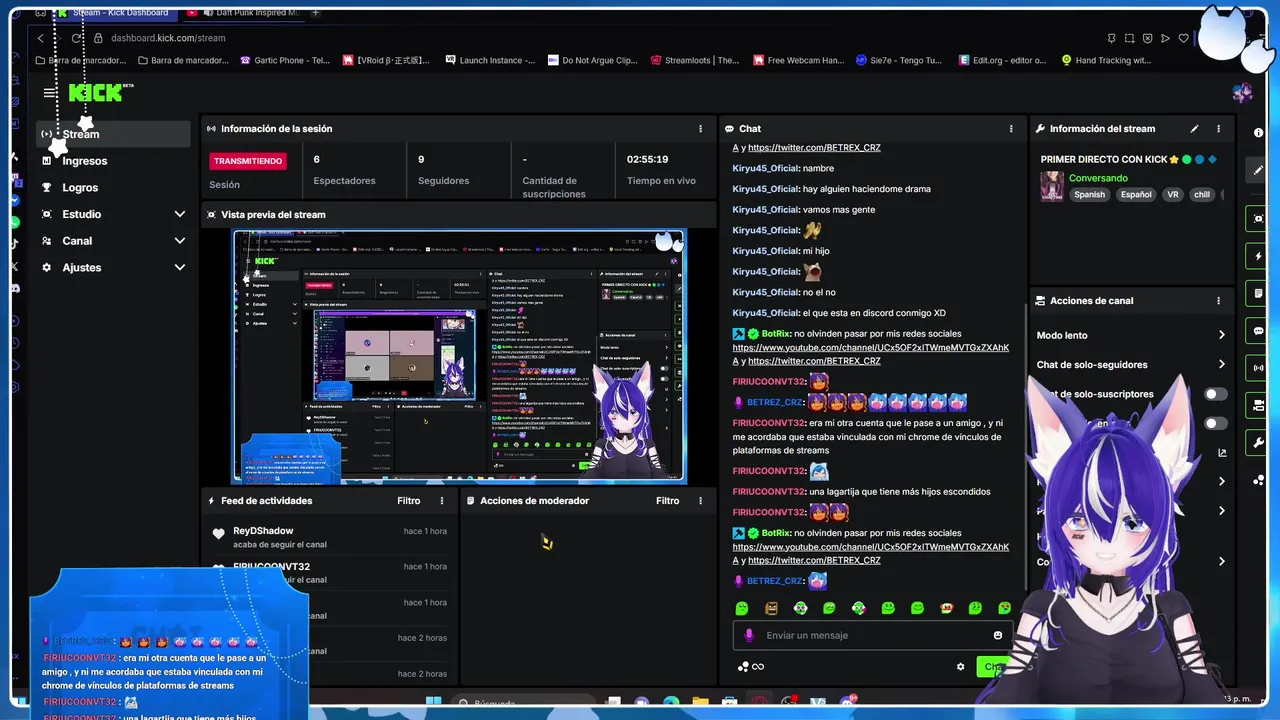1280x720 pixels.
Task: Click the pencil icon in right rail
Action: tap(1258, 170)
